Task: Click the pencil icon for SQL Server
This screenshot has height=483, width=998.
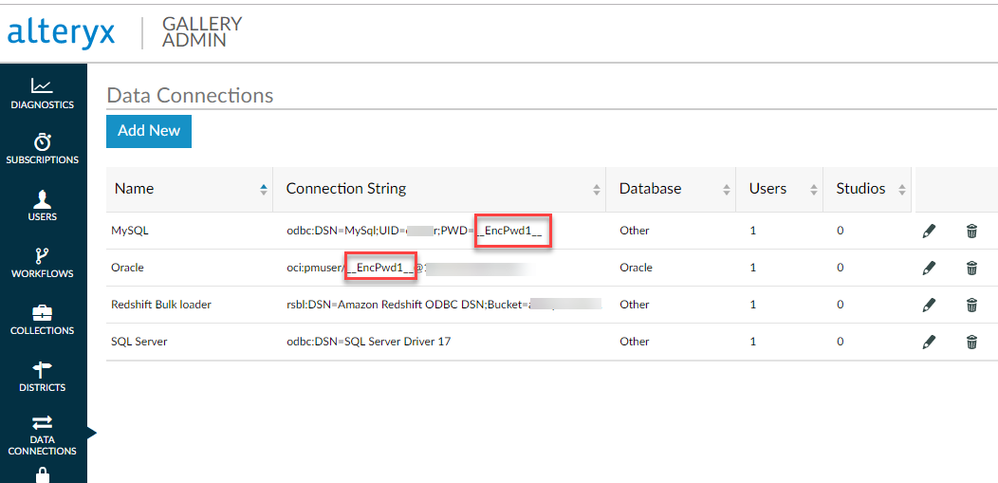Action: 929,342
